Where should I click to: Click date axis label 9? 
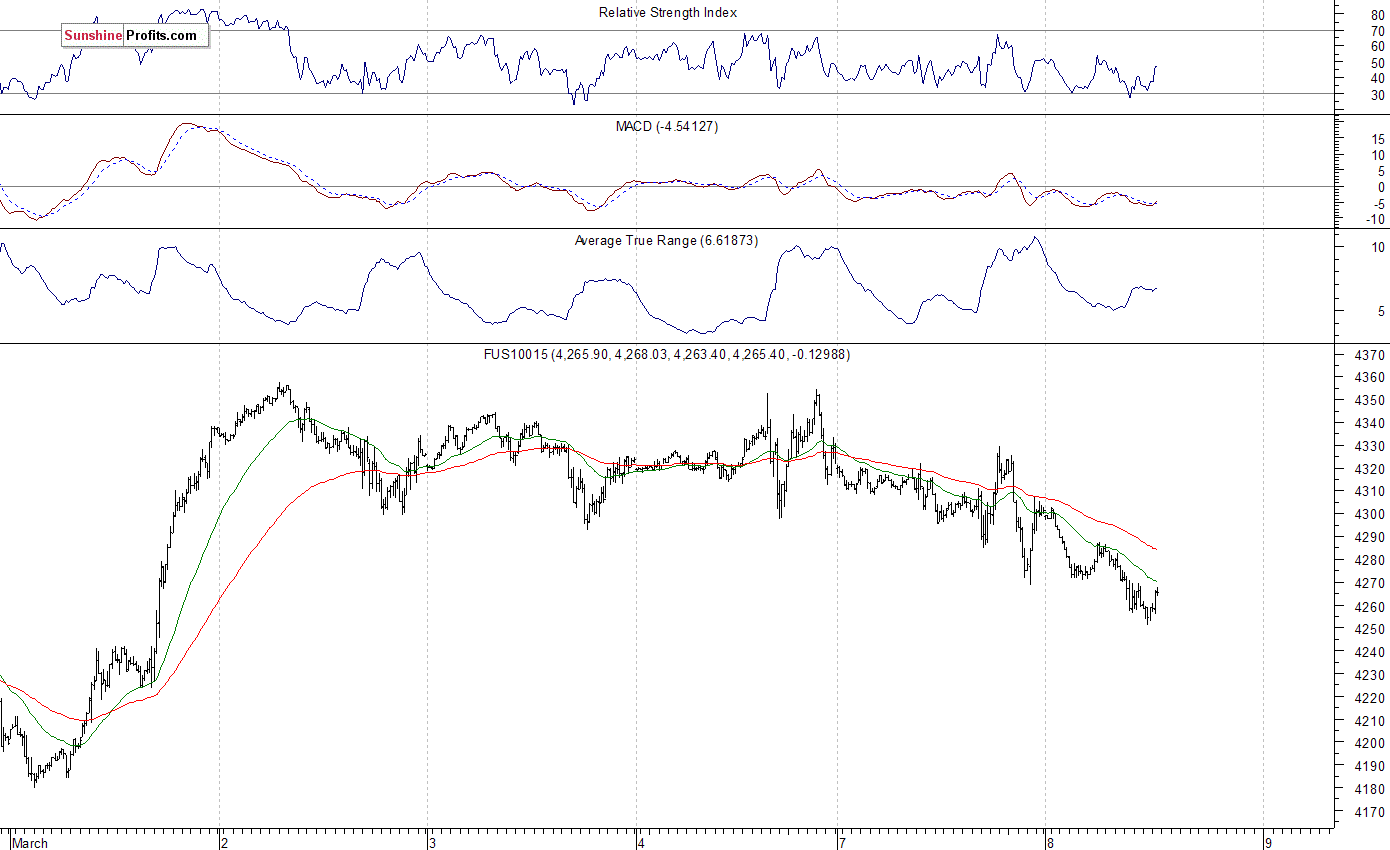click(1267, 843)
